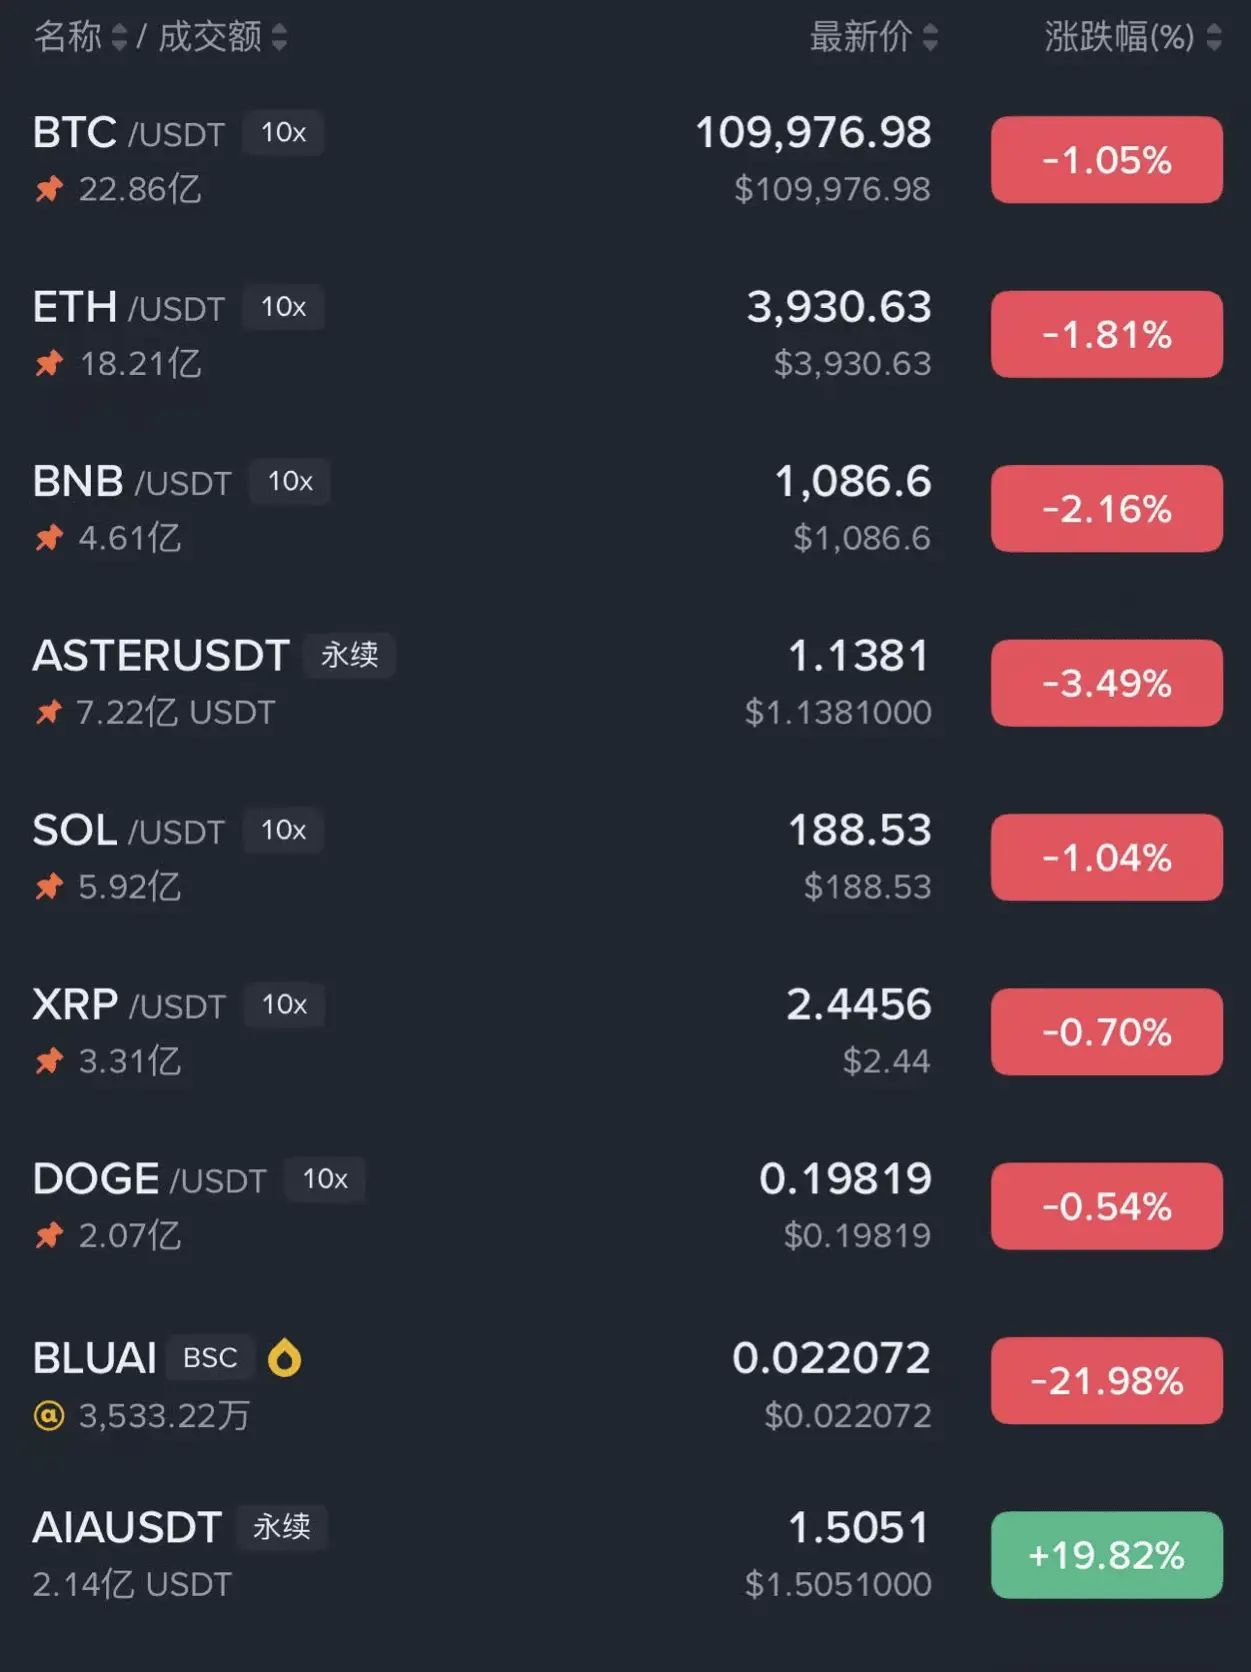
Task: Click the pin icon under ETH/USDT
Action: tap(49, 363)
